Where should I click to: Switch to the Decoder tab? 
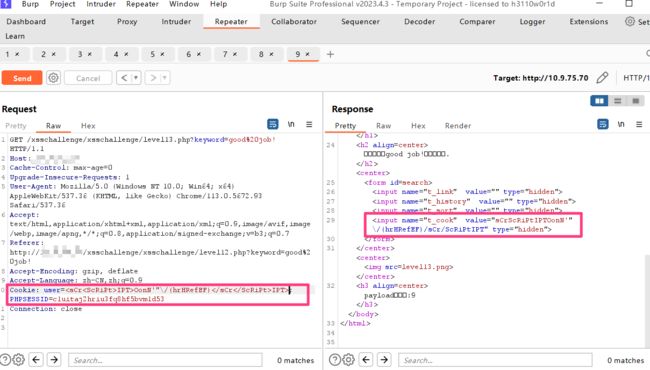(x=420, y=22)
